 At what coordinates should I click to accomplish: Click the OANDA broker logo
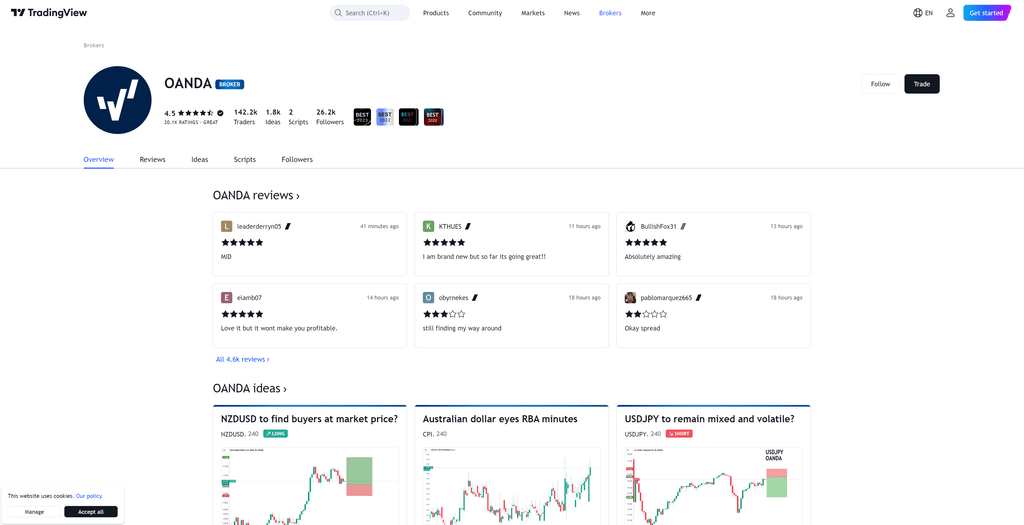(118, 100)
